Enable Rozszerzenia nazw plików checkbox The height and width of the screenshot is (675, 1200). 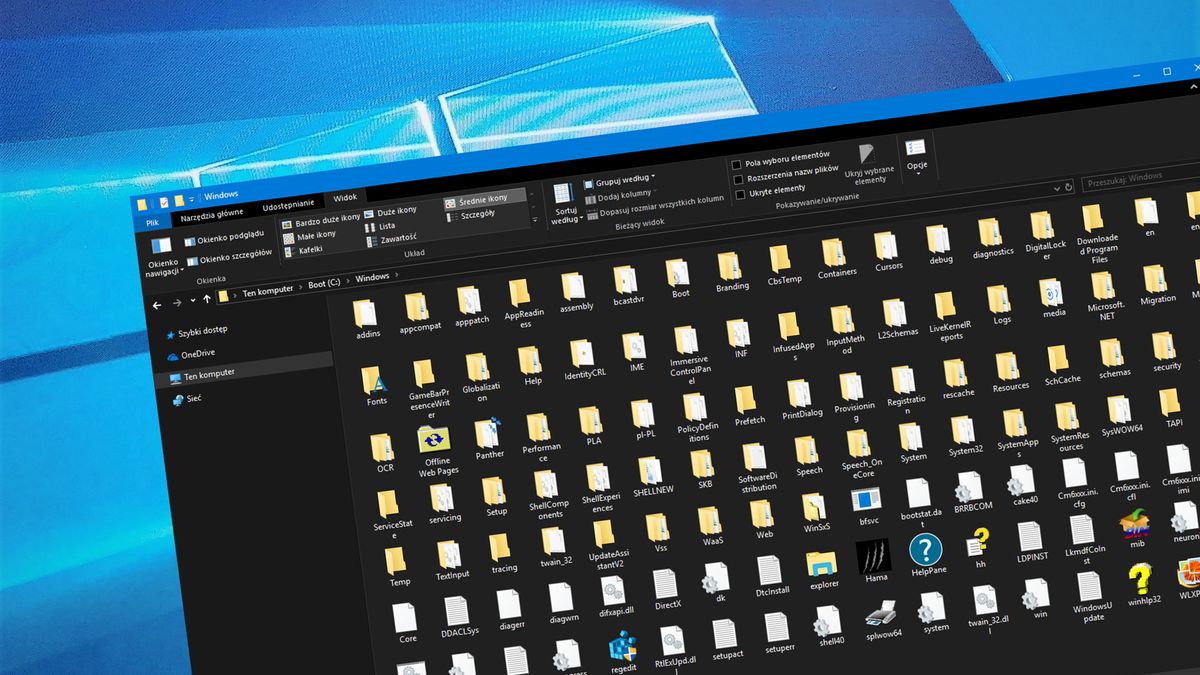tap(738, 179)
